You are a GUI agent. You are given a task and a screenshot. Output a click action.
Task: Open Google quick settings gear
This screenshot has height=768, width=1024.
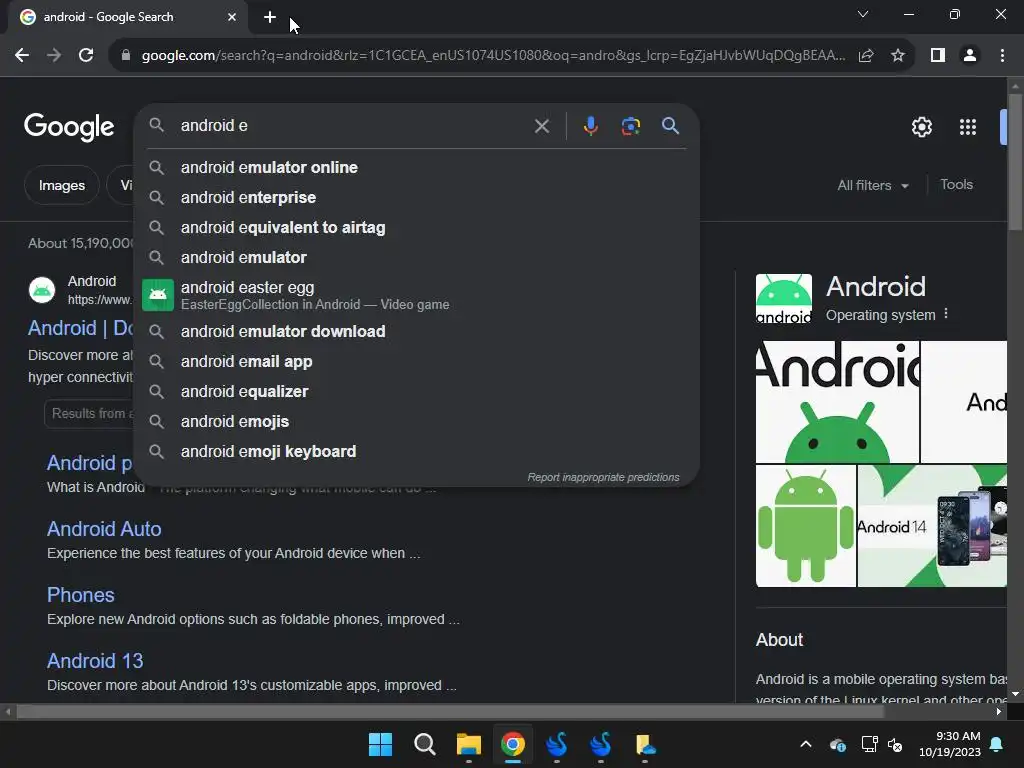(921, 127)
